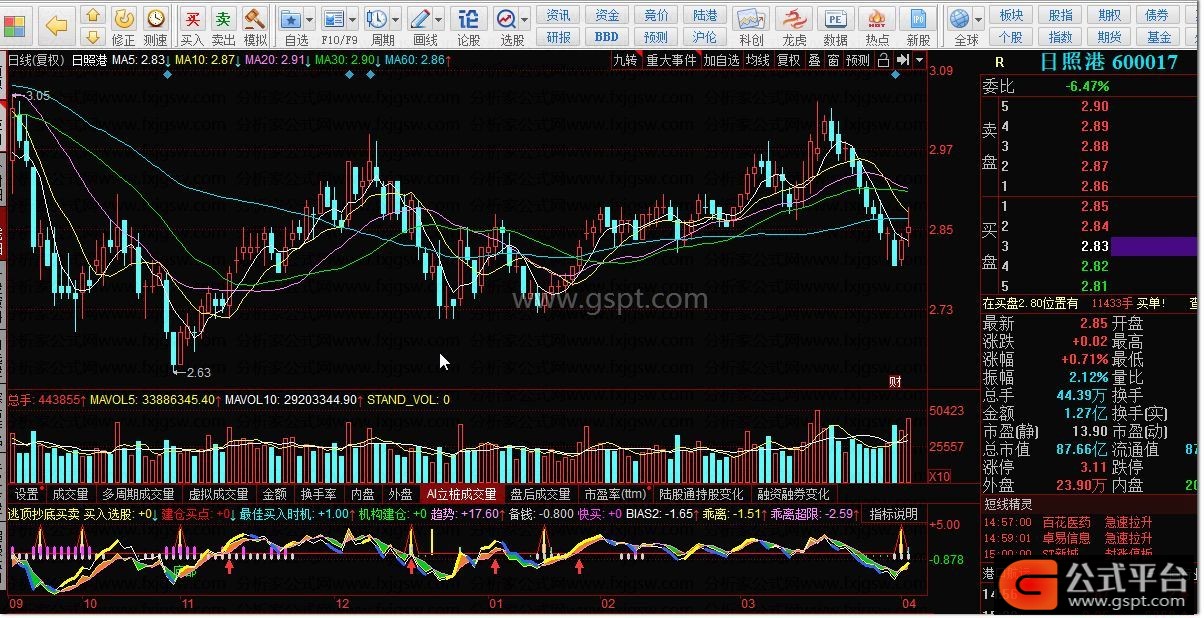This screenshot has height=618, width=1204.
Task: Click the up arrow page icon
Action: [92, 16]
